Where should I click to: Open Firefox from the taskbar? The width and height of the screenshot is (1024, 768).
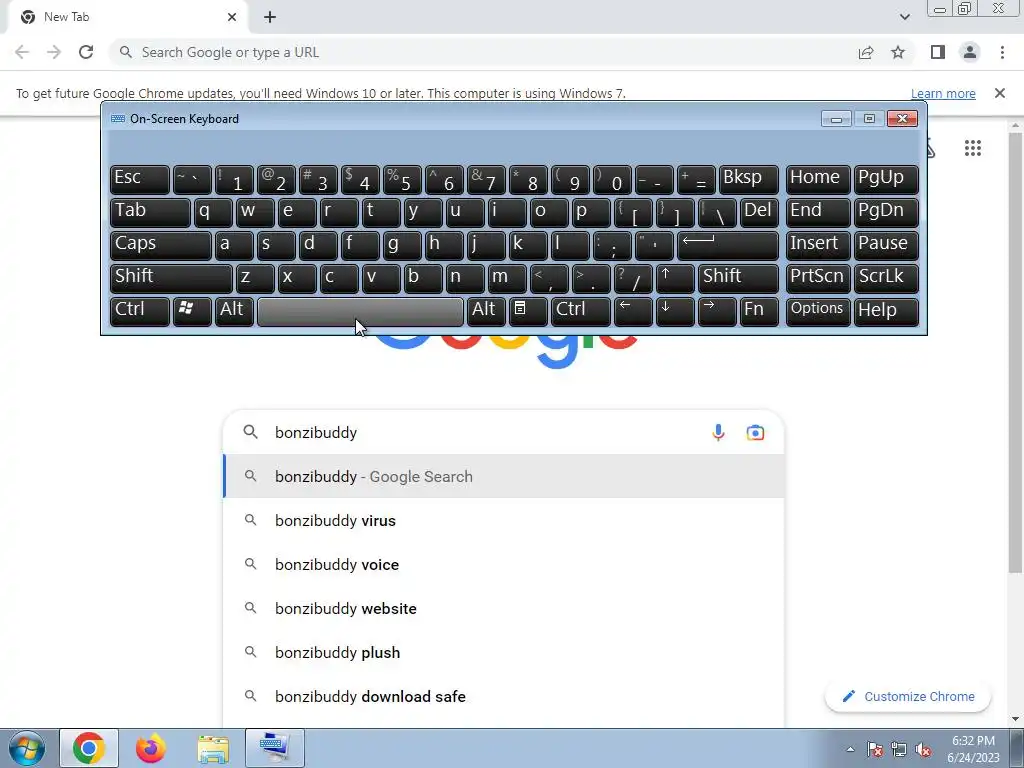151,748
